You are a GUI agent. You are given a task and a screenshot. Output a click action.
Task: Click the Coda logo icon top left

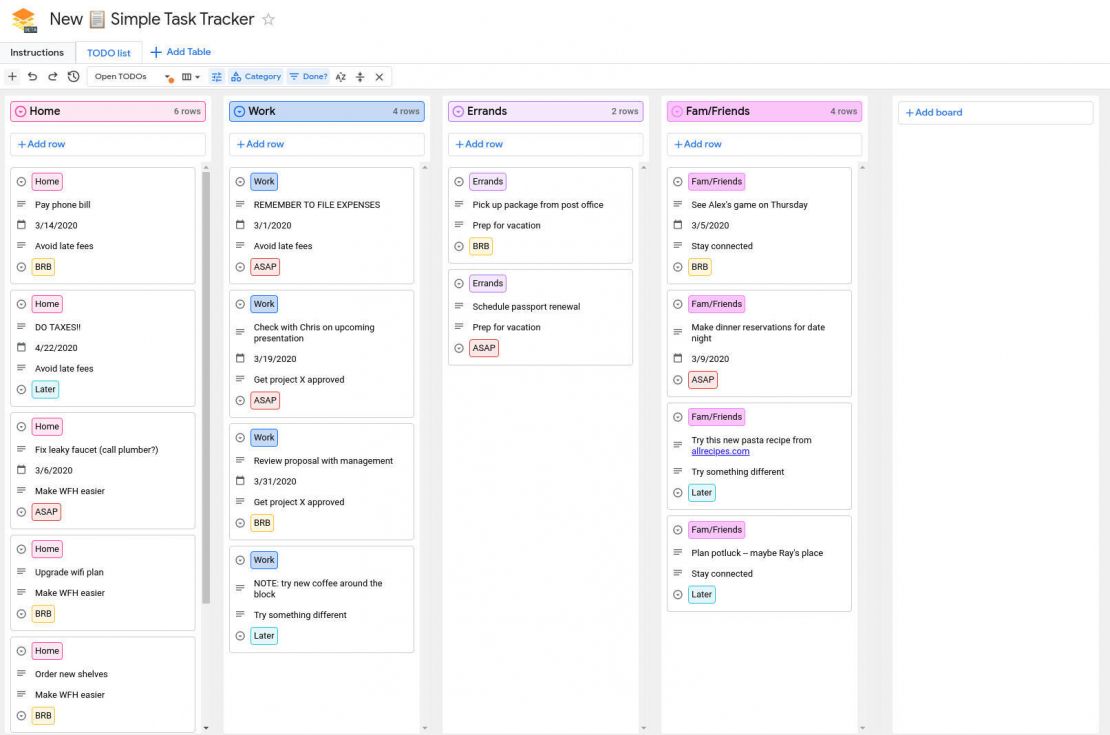click(x=21, y=18)
